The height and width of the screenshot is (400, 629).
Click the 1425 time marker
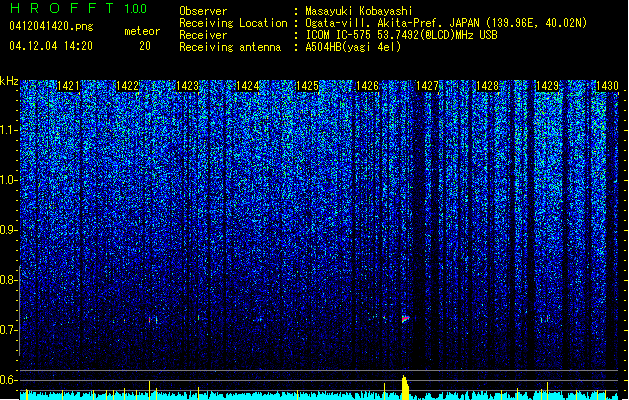click(x=307, y=86)
